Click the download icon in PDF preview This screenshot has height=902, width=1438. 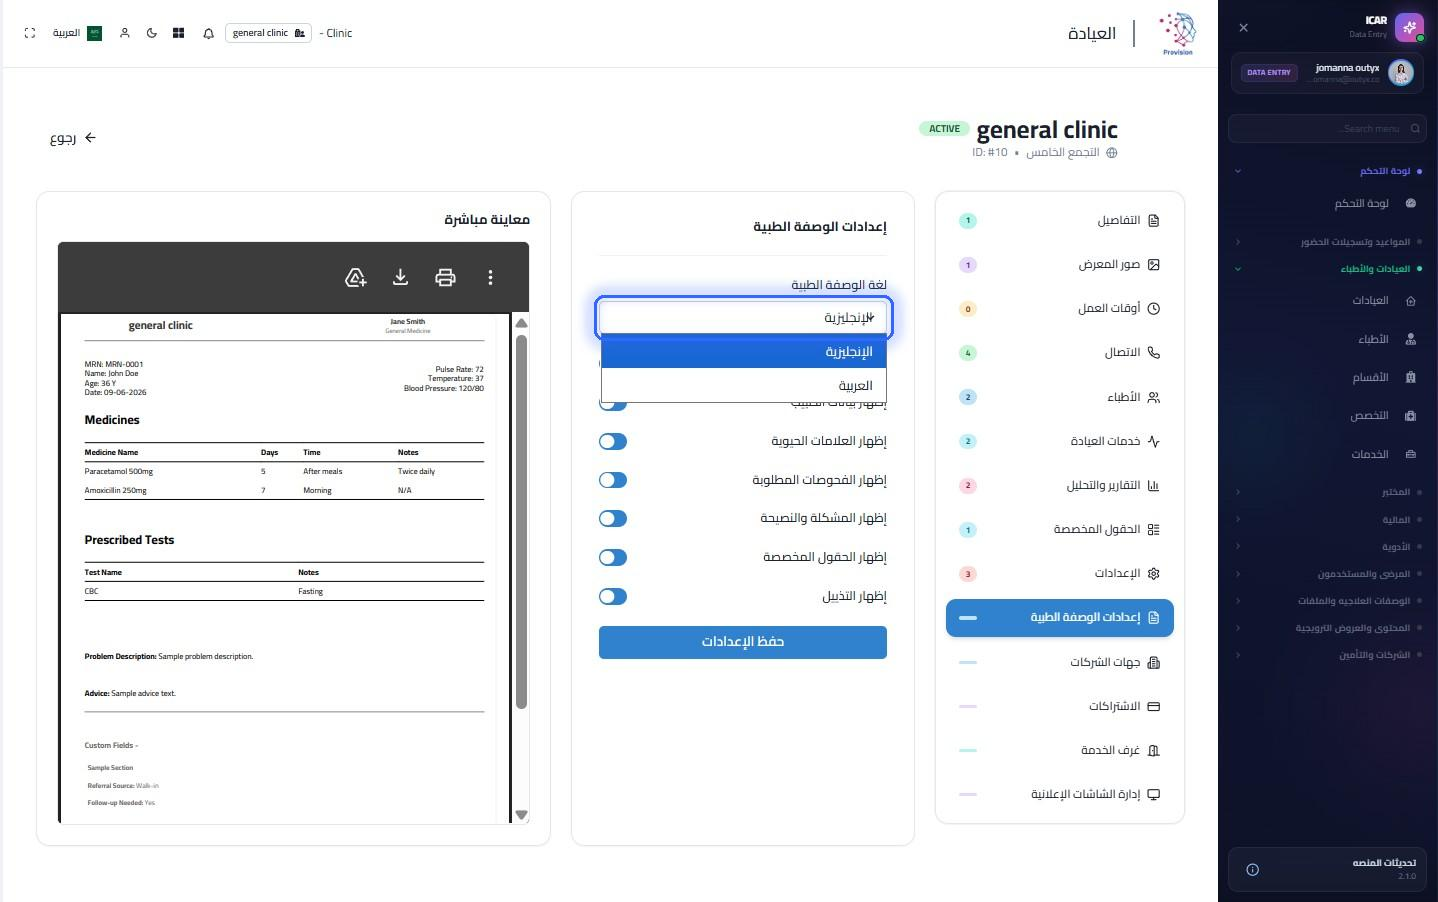click(400, 277)
